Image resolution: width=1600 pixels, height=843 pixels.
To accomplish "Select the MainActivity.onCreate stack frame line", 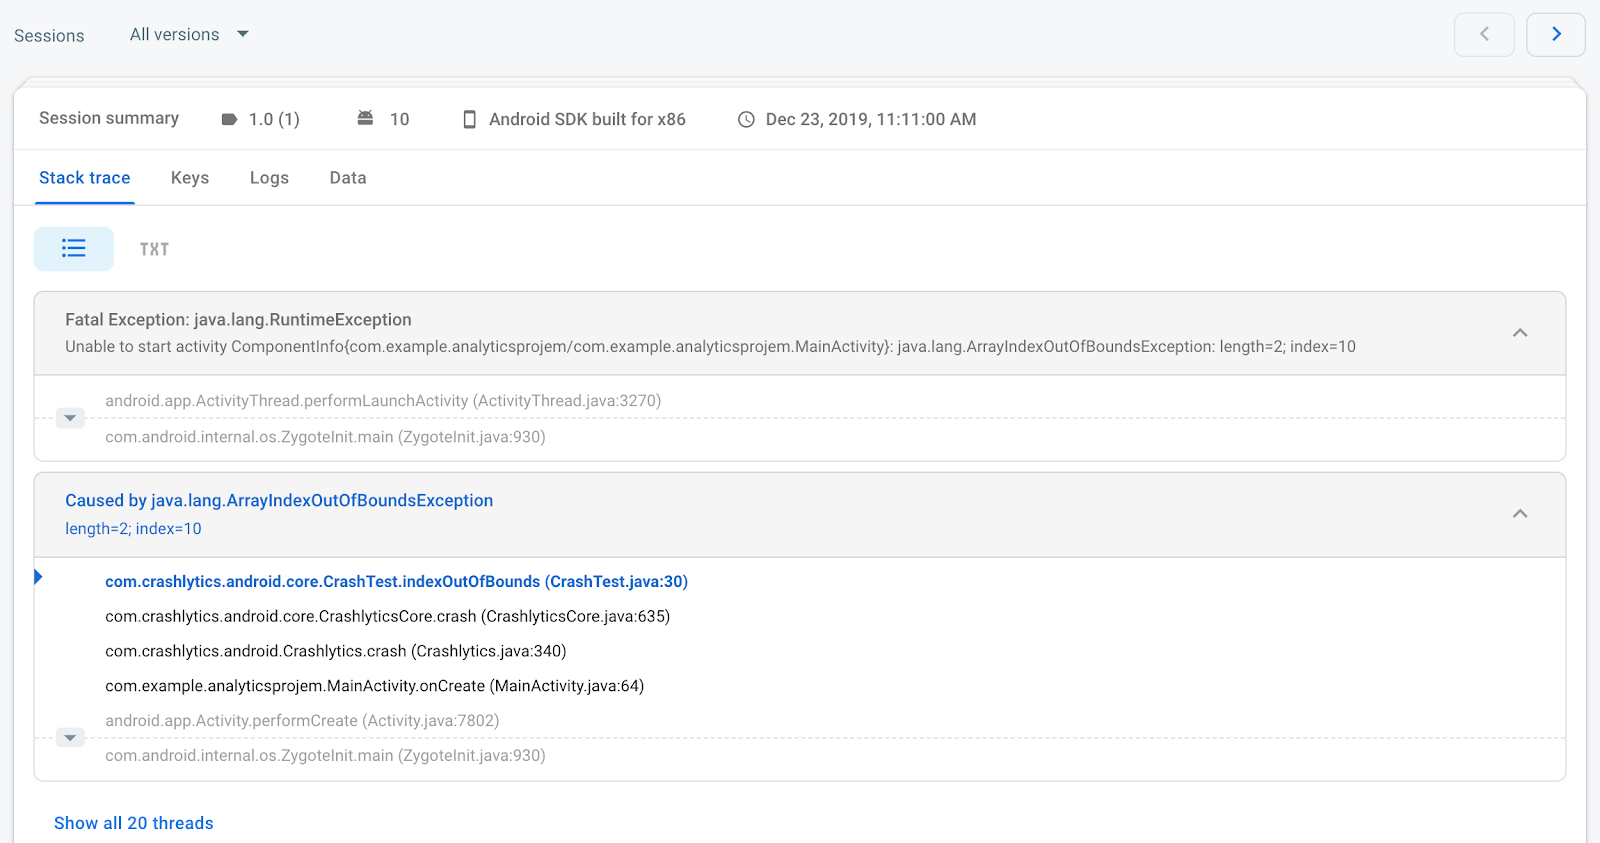I will click(x=374, y=686).
